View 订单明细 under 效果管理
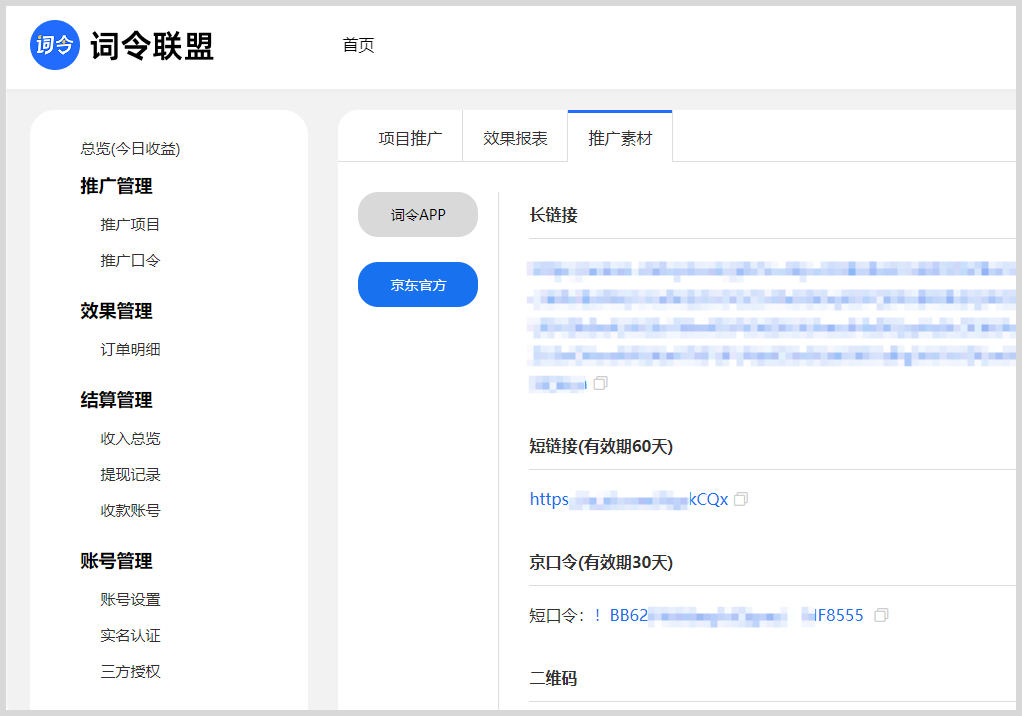Viewport: 1022px width, 716px height. click(x=131, y=349)
